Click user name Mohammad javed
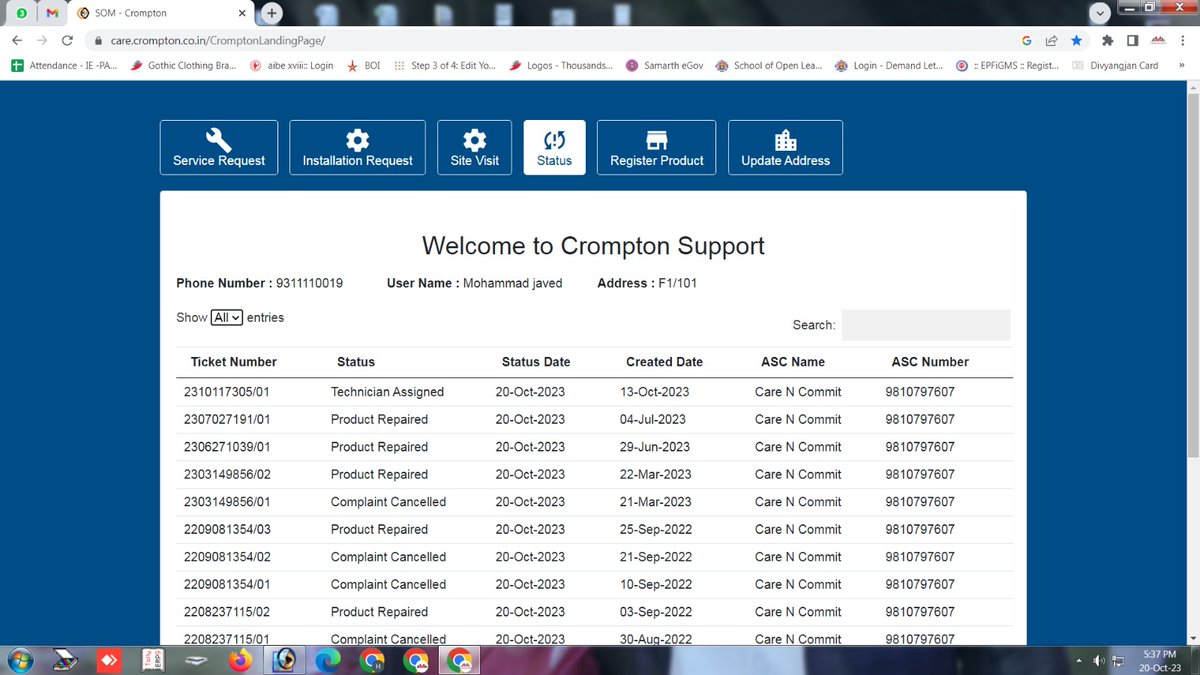1200x675 pixels. coord(512,283)
